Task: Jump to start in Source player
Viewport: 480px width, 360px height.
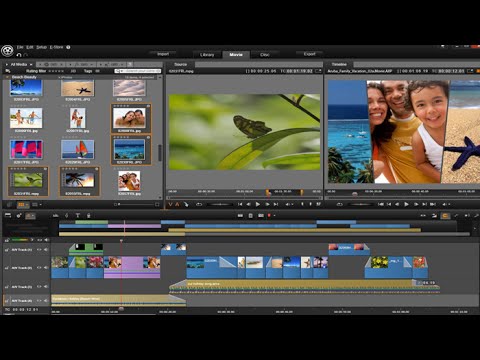Action: (x=240, y=204)
